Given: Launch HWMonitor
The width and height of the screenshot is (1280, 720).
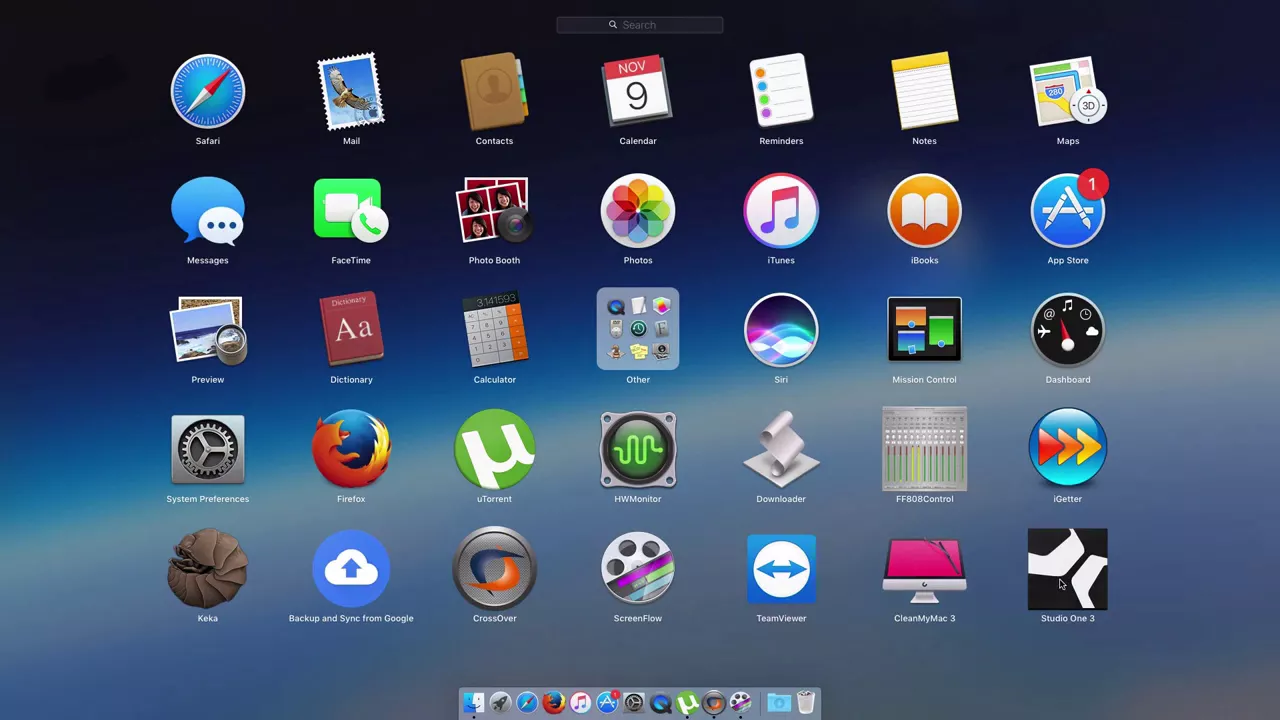Looking at the screenshot, I should pyautogui.click(x=637, y=450).
